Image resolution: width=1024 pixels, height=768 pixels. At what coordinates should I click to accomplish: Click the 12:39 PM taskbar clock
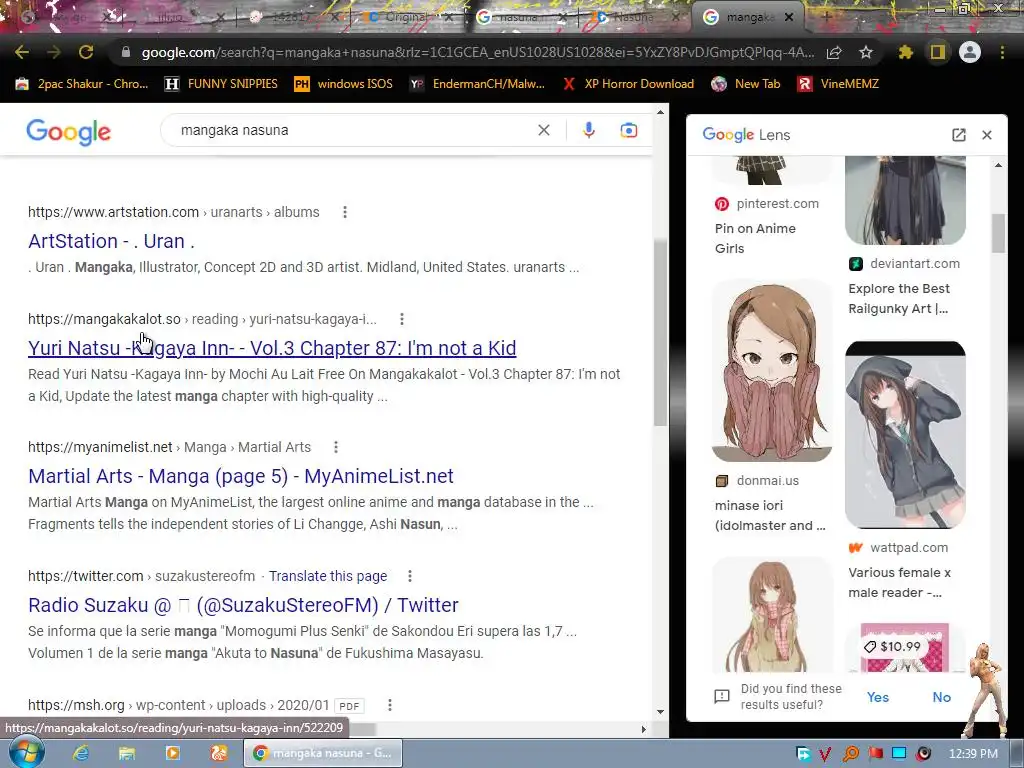click(x=973, y=754)
